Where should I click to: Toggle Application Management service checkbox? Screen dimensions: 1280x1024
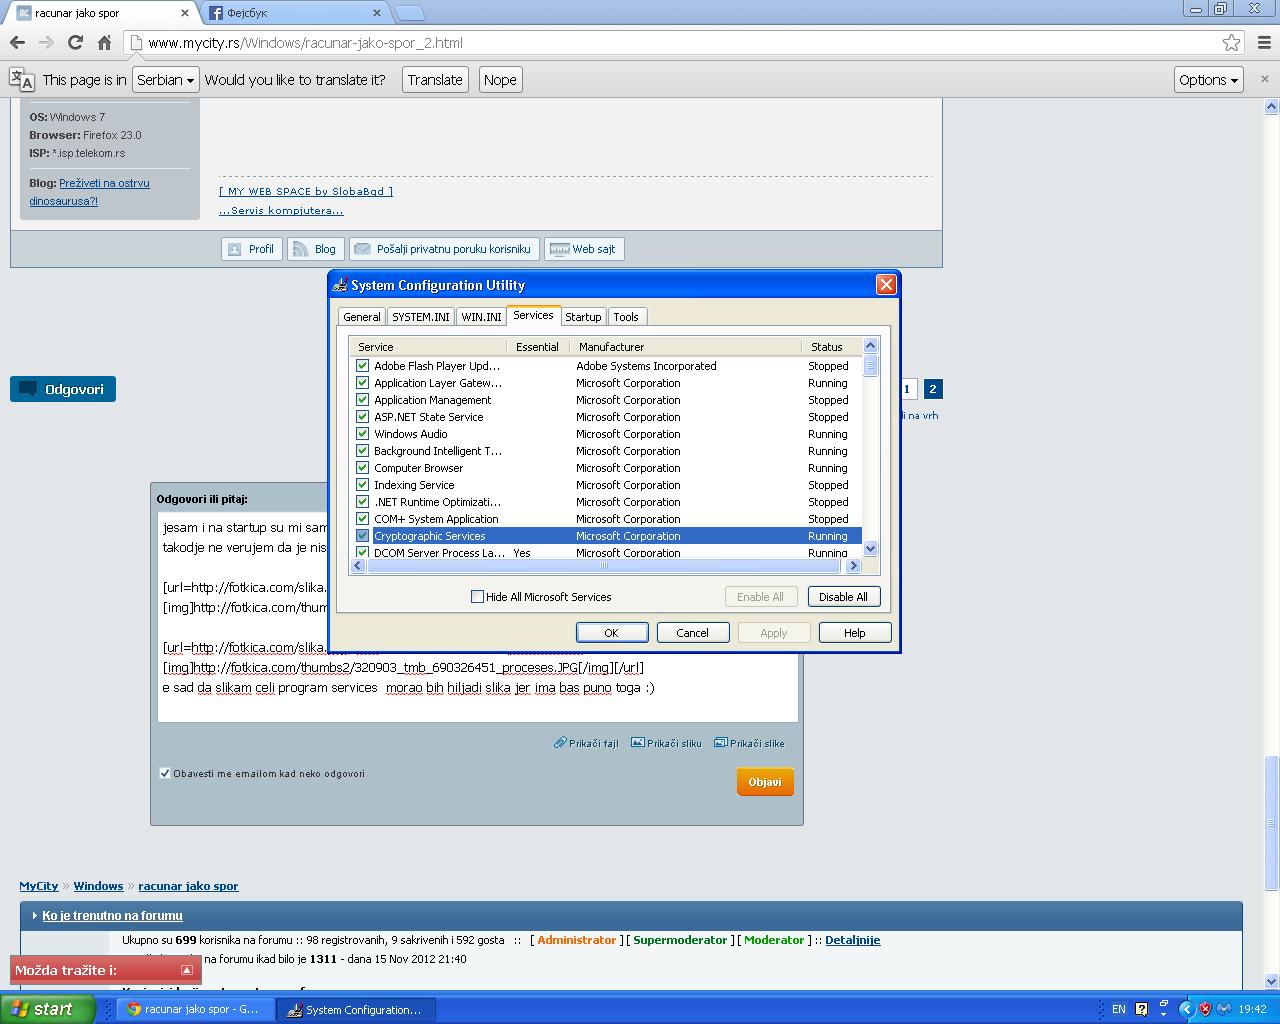pos(362,400)
